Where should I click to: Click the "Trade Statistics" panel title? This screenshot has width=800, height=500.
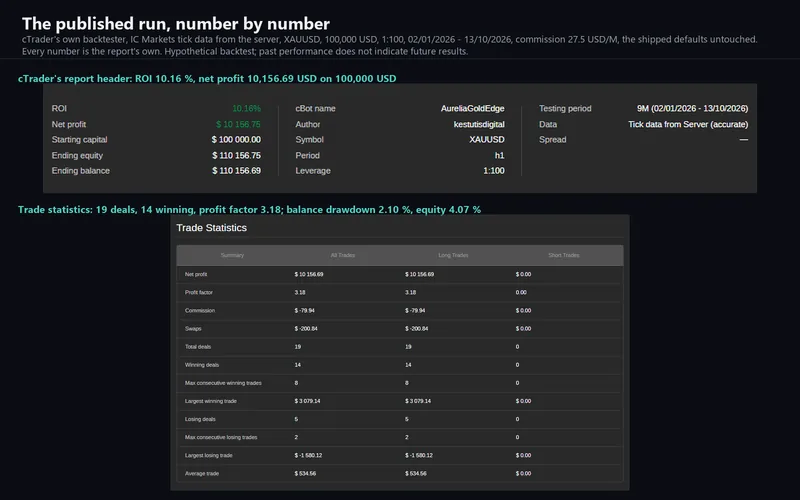pyautogui.click(x=211, y=228)
